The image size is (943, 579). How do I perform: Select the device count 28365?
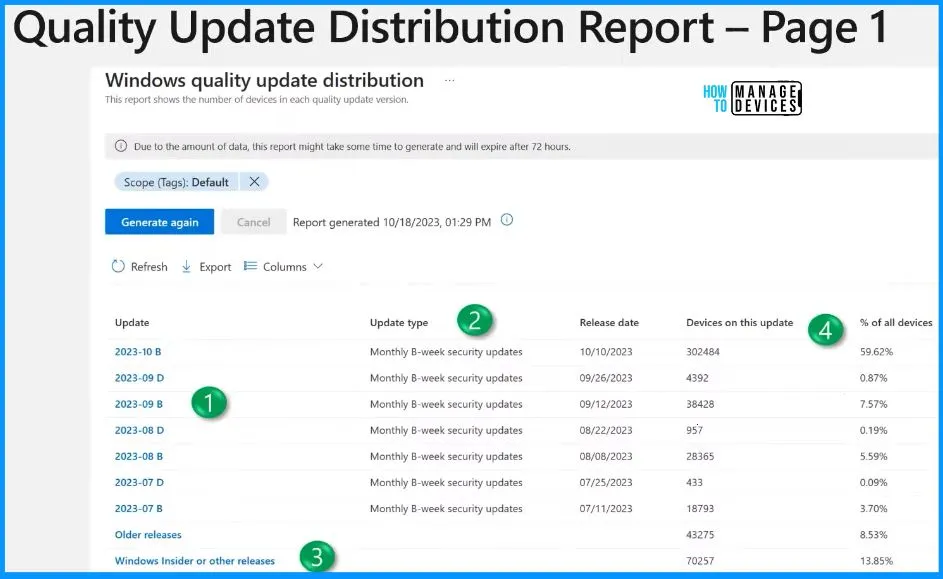pos(700,456)
